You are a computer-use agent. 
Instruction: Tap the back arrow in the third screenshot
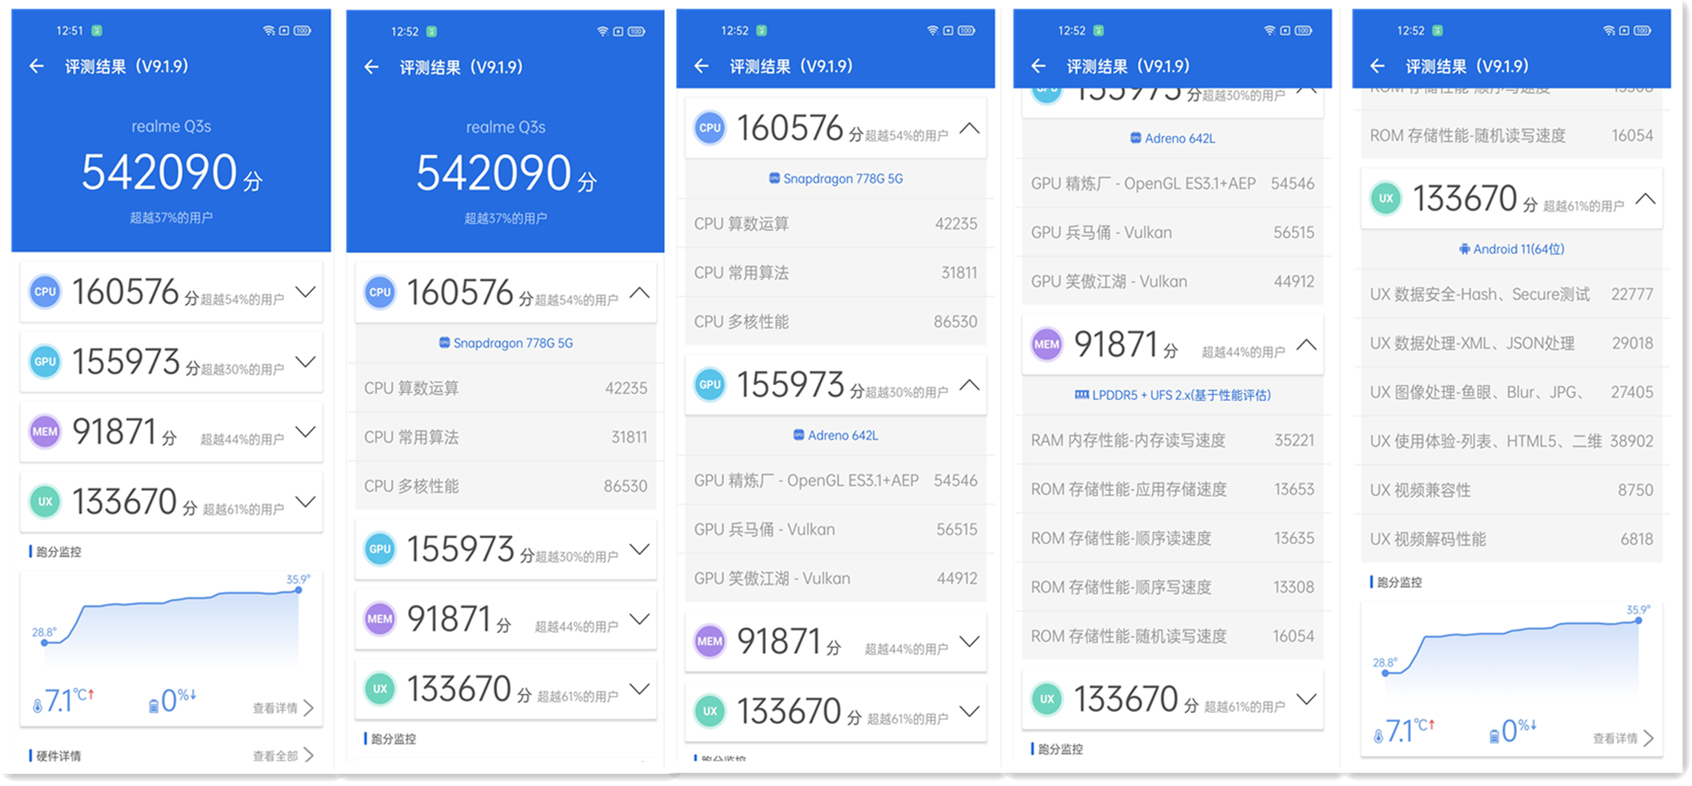[x=702, y=66]
